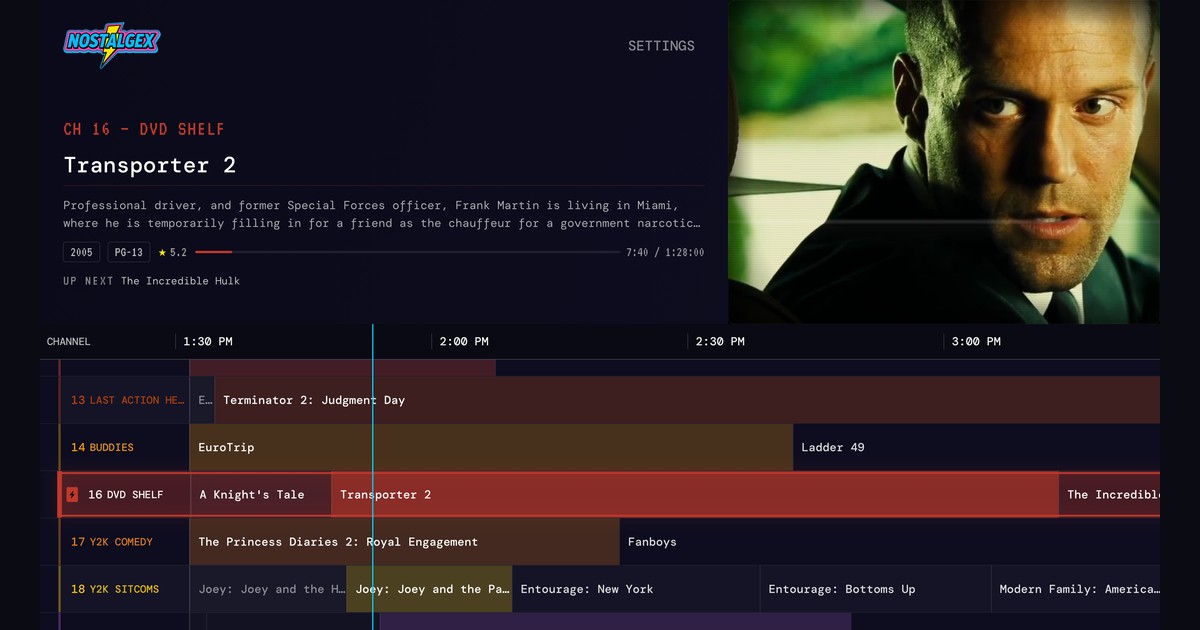The height and width of the screenshot is (630, 1200).
Task: Select Entourage: New York episode
Action: 636,589
